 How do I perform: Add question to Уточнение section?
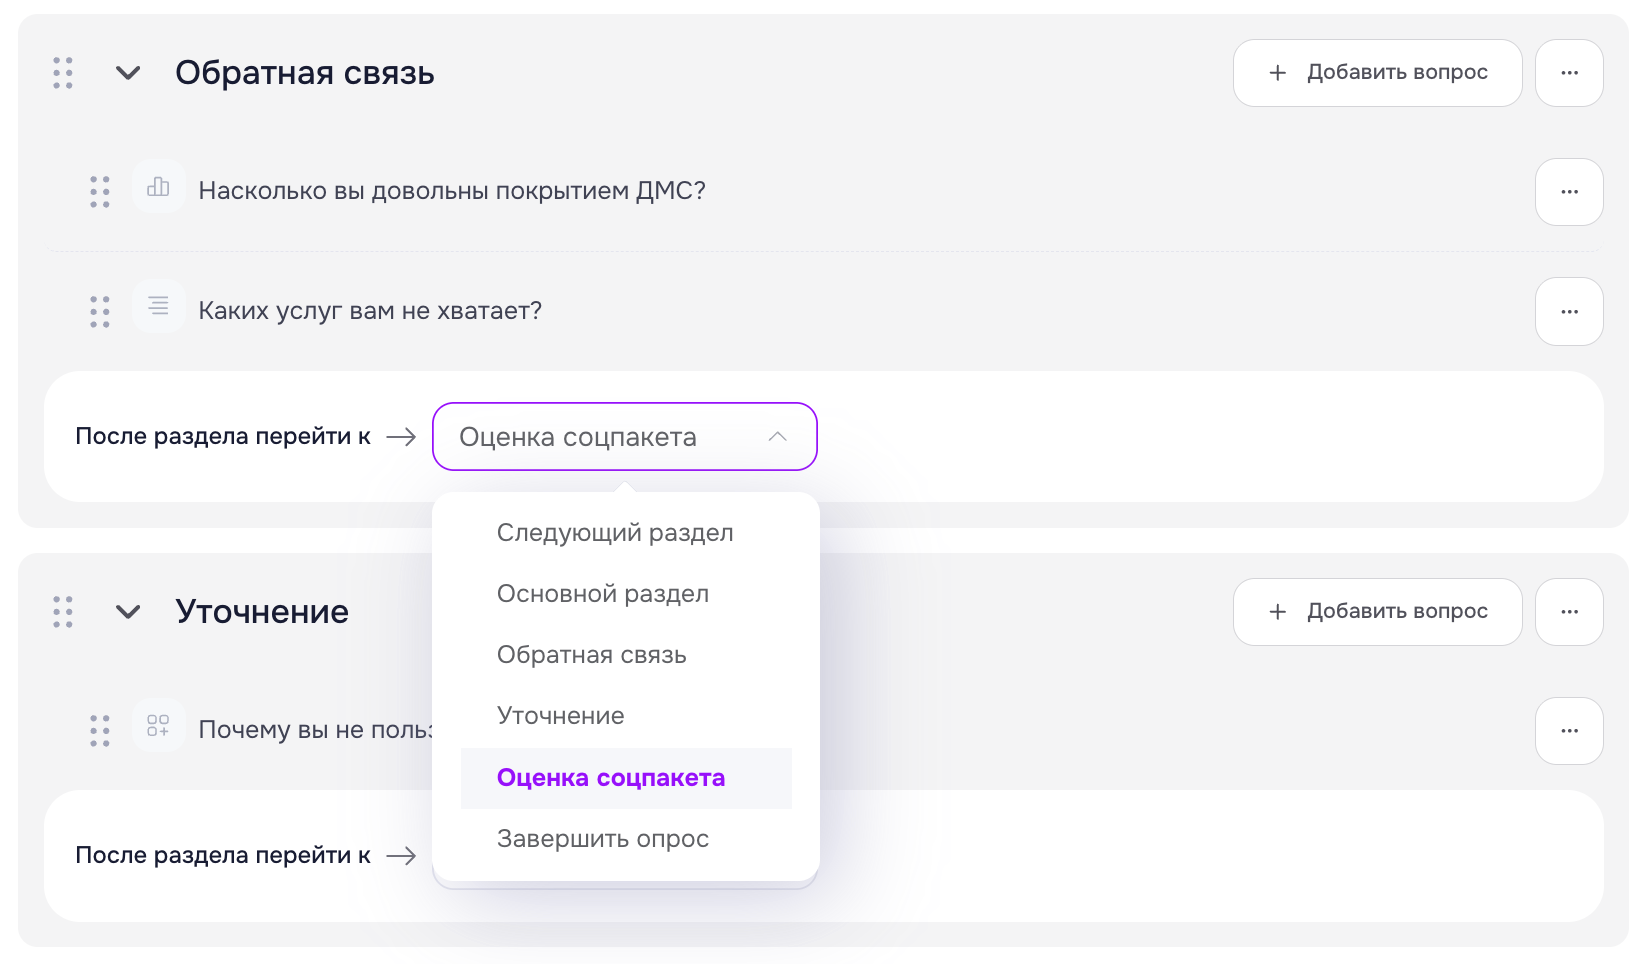click(x=1378, y=612)
